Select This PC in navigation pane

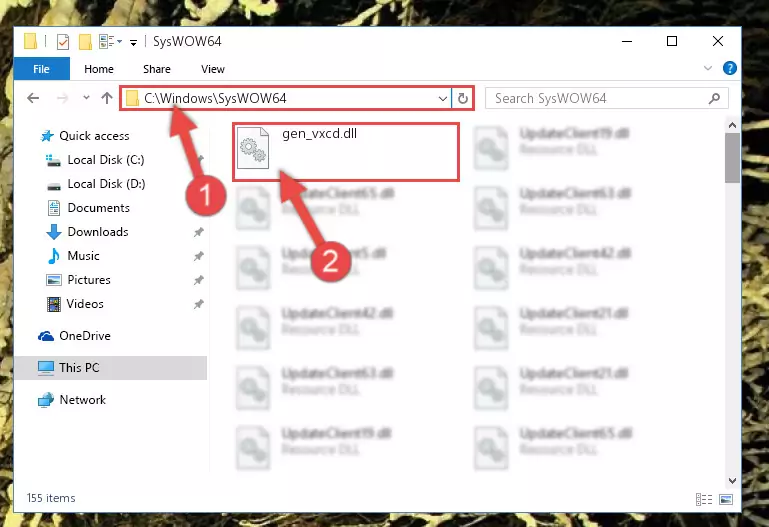point(111,368)
